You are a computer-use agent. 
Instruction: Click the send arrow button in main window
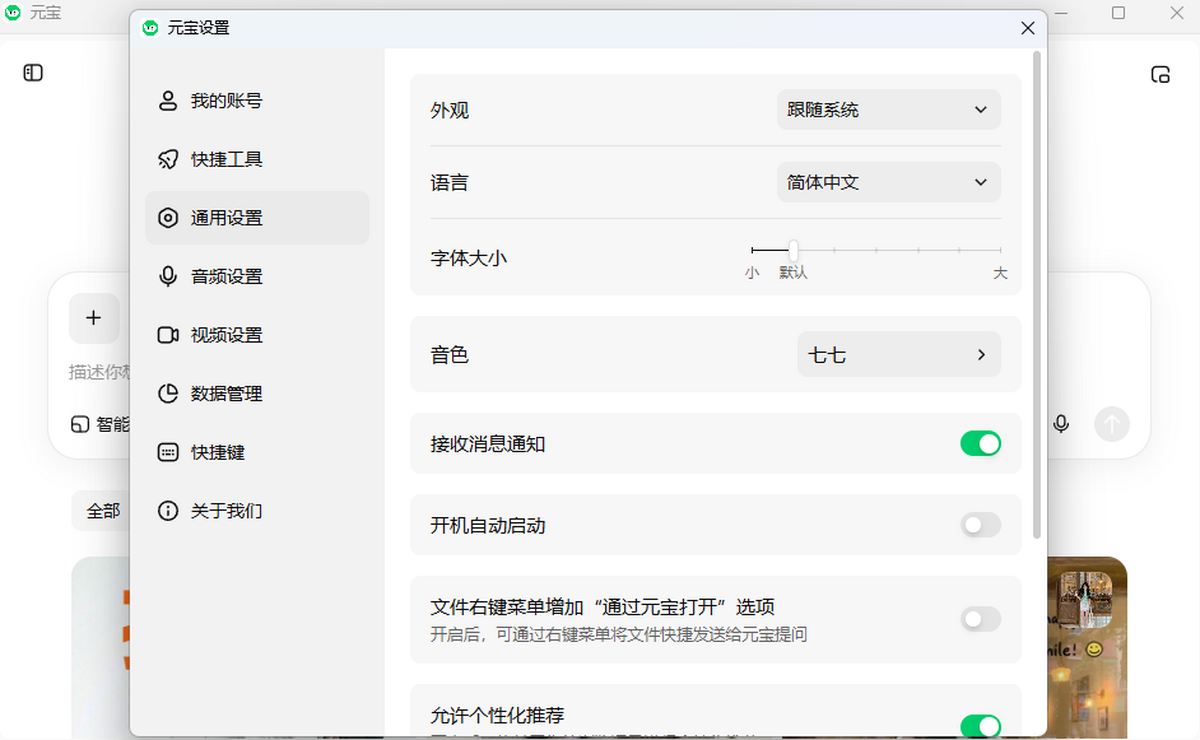pos(1112,424)
